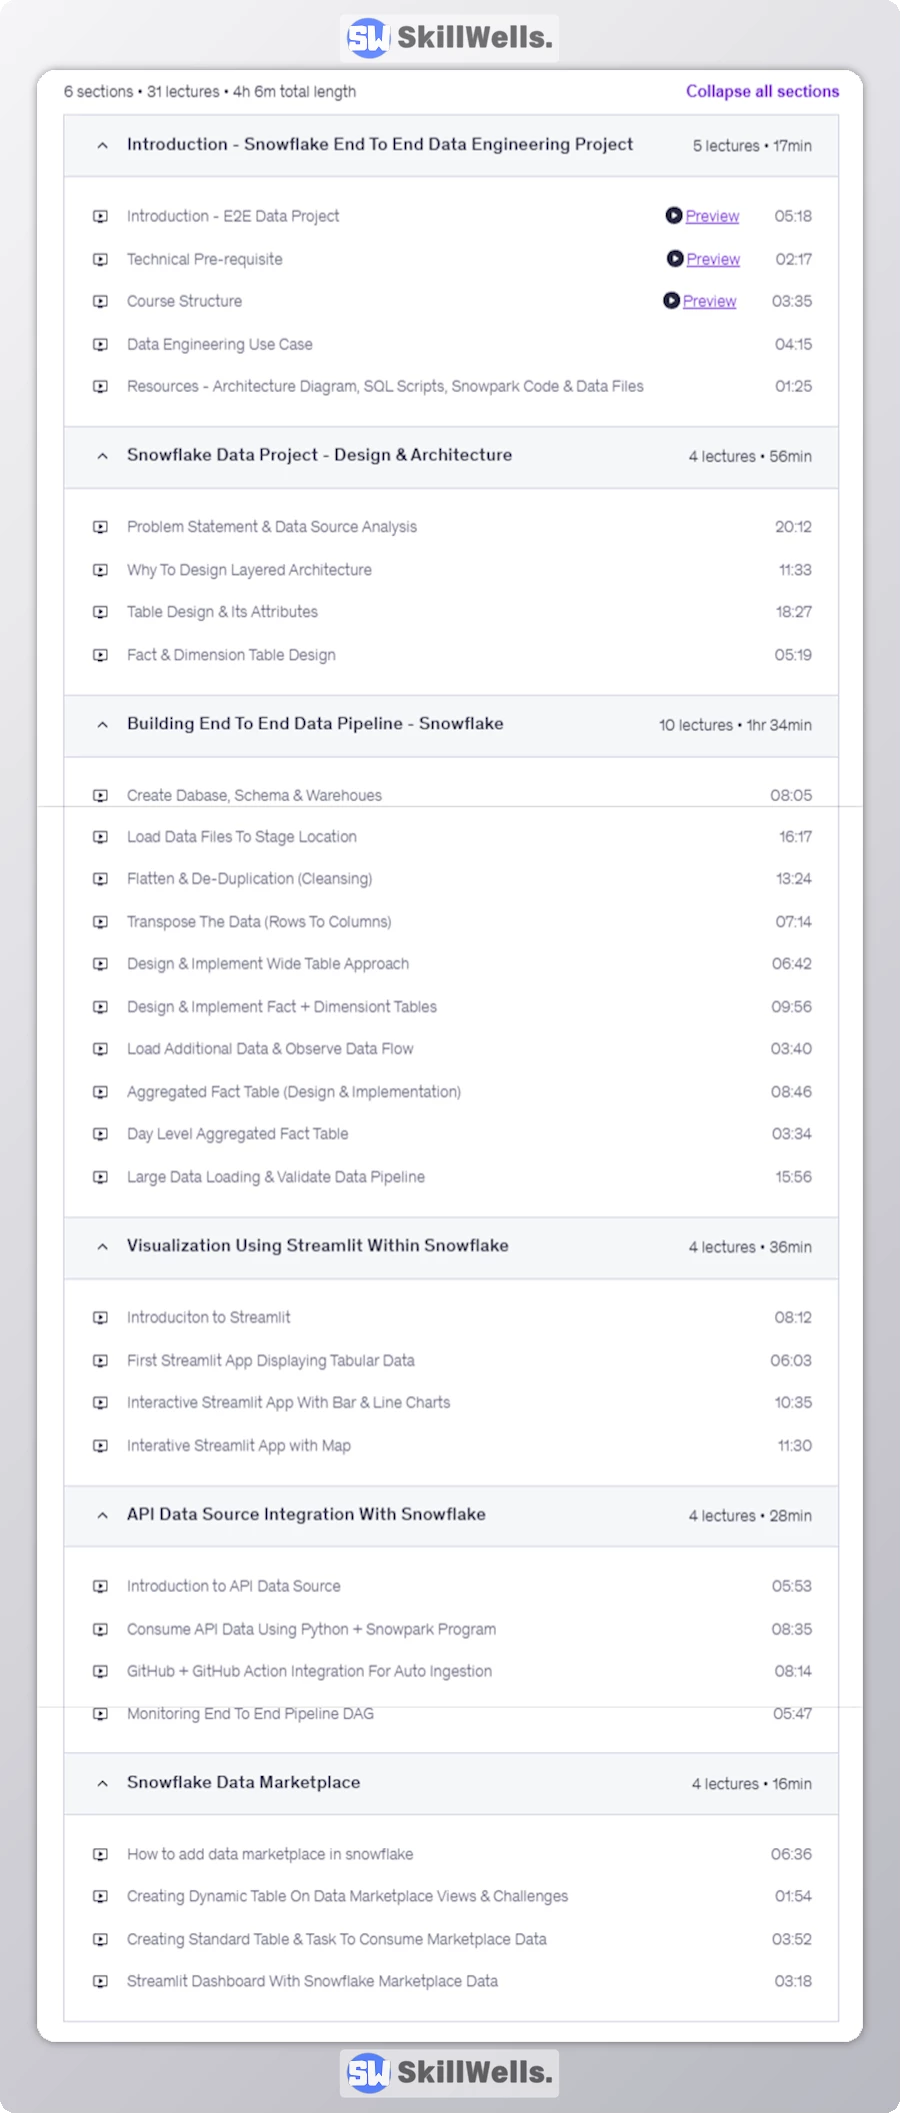Click video icon beside Problem Statement & Data Source Analysis
Screen dimensions: 900x2113
pos(100,527)
